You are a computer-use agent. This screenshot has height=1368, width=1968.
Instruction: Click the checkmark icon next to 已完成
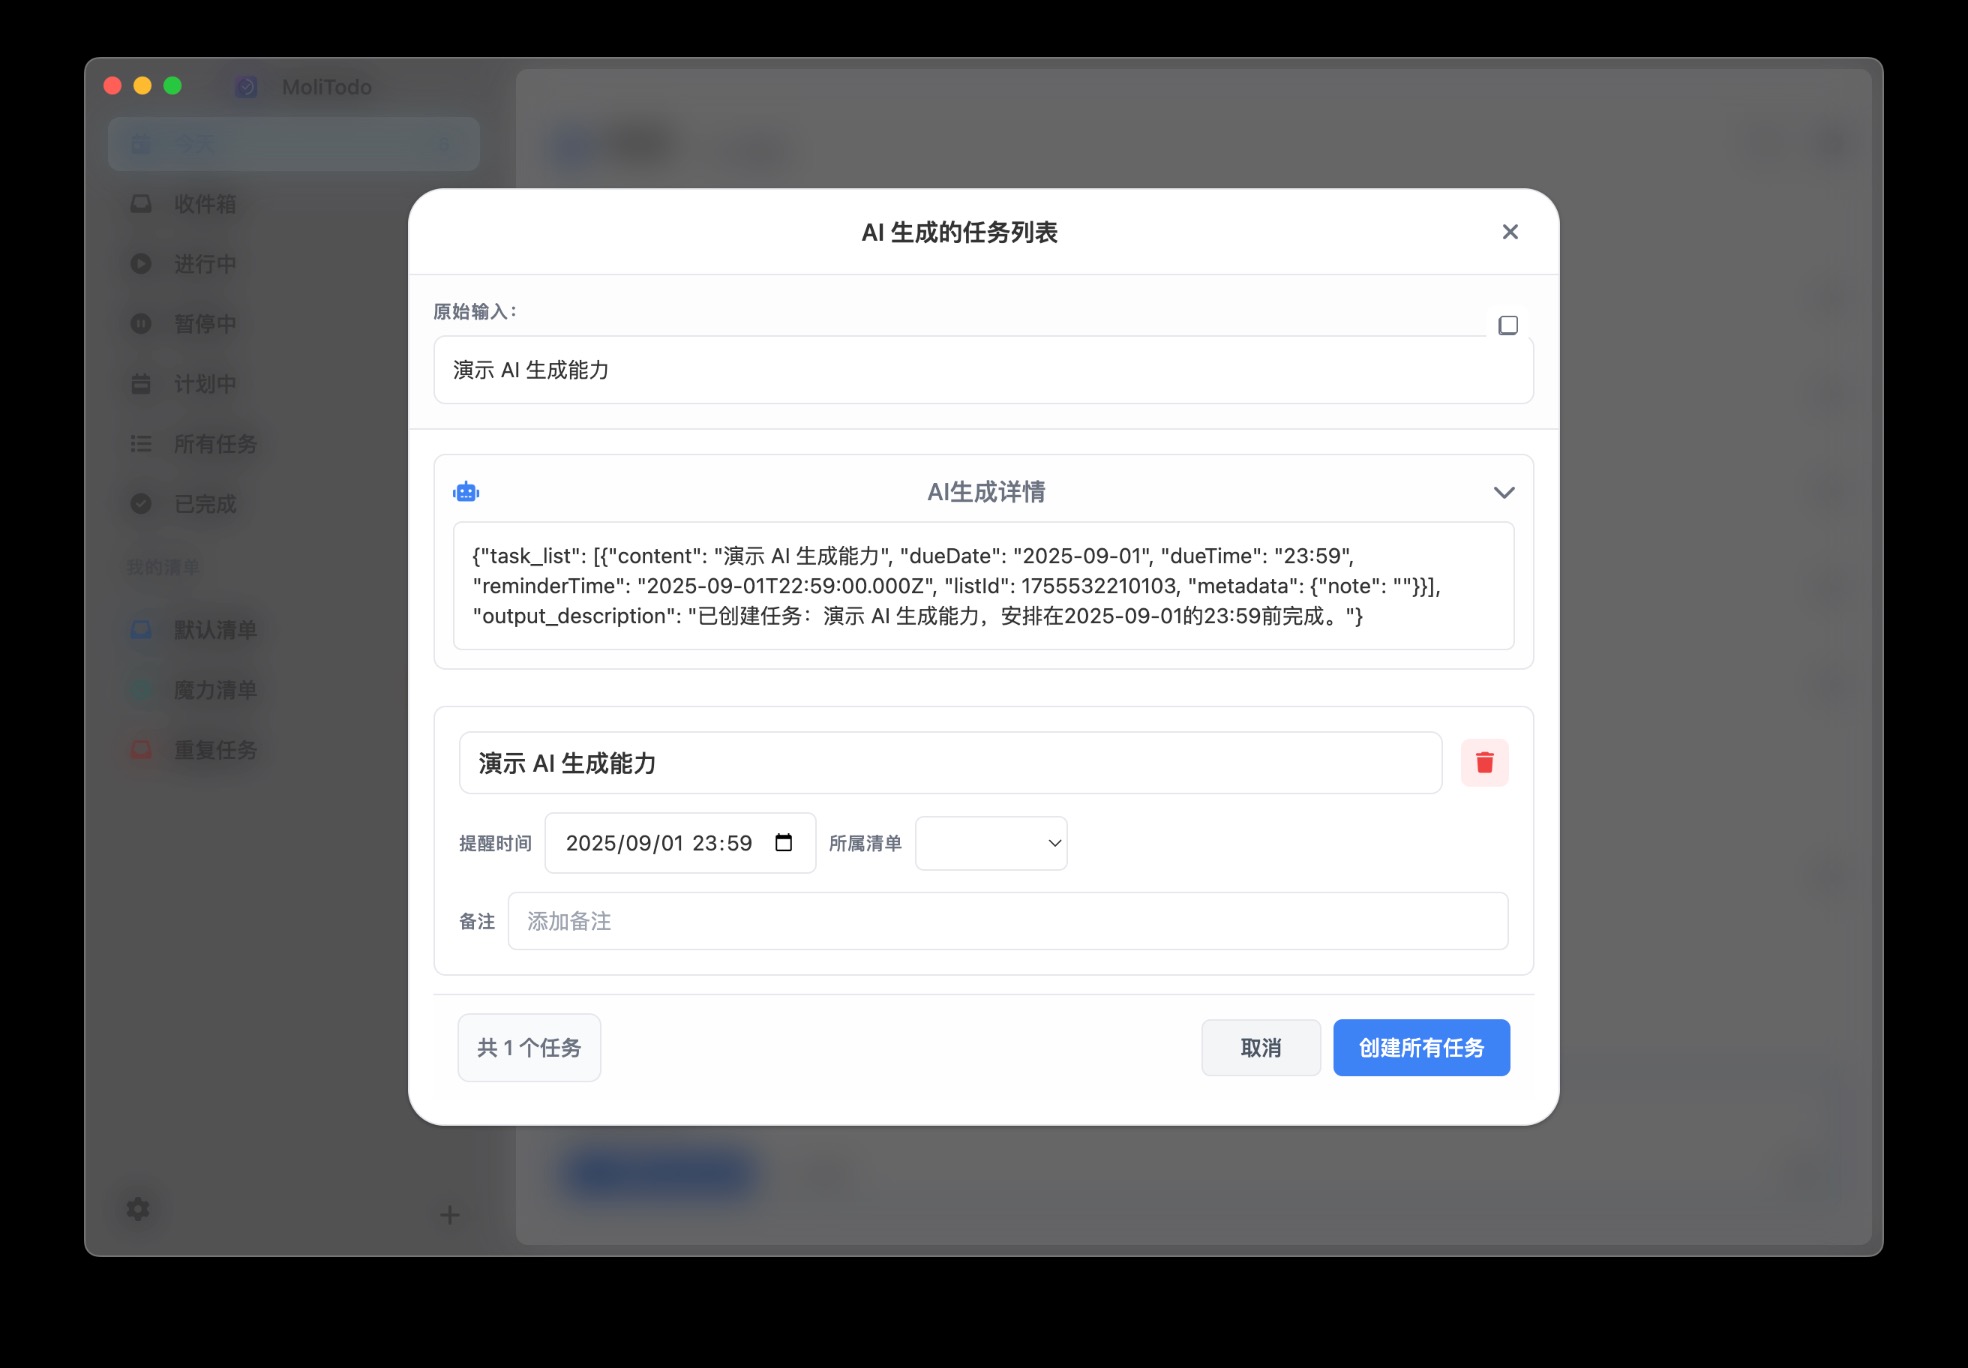pos(141,504)
